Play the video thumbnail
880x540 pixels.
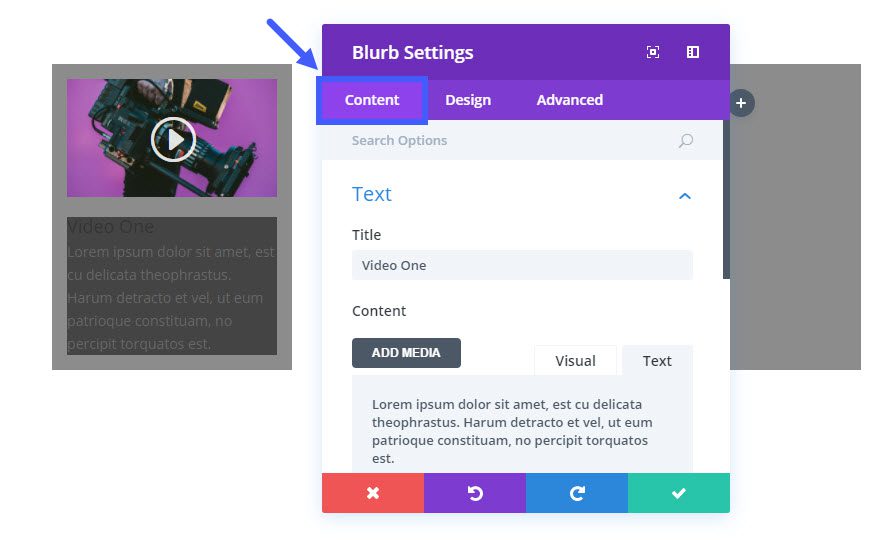[172, 139]
